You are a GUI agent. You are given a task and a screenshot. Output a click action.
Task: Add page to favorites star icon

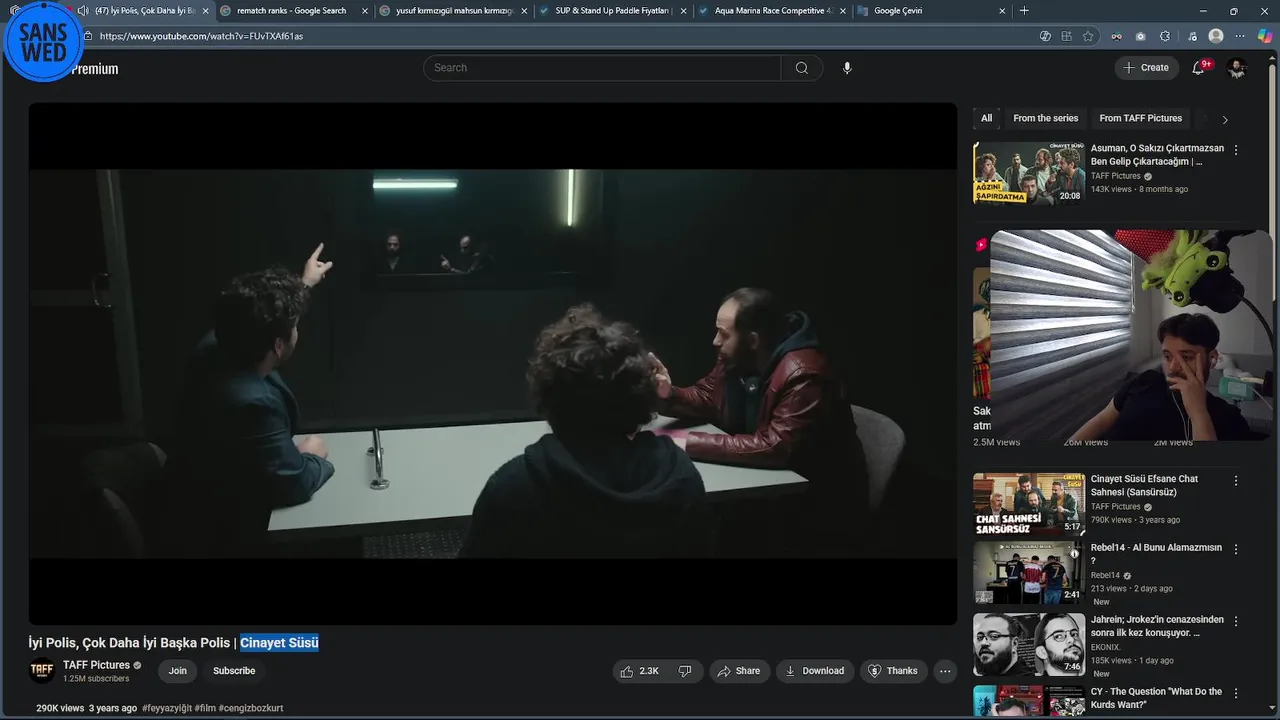(x=1088, y=36)
